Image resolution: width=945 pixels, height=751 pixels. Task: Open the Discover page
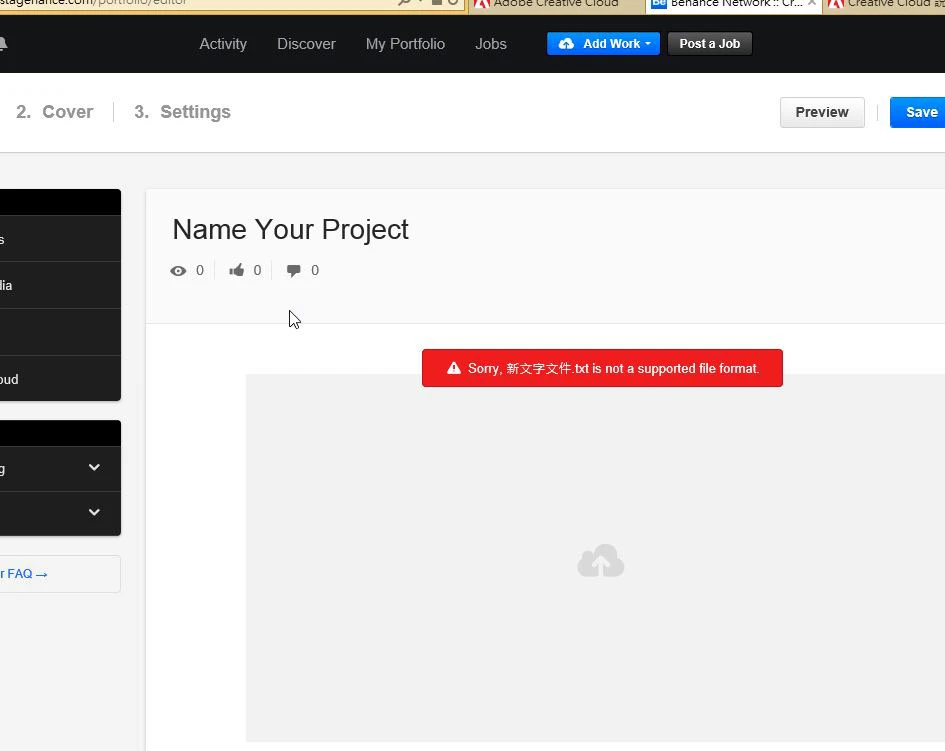click(x=306, y=44)
